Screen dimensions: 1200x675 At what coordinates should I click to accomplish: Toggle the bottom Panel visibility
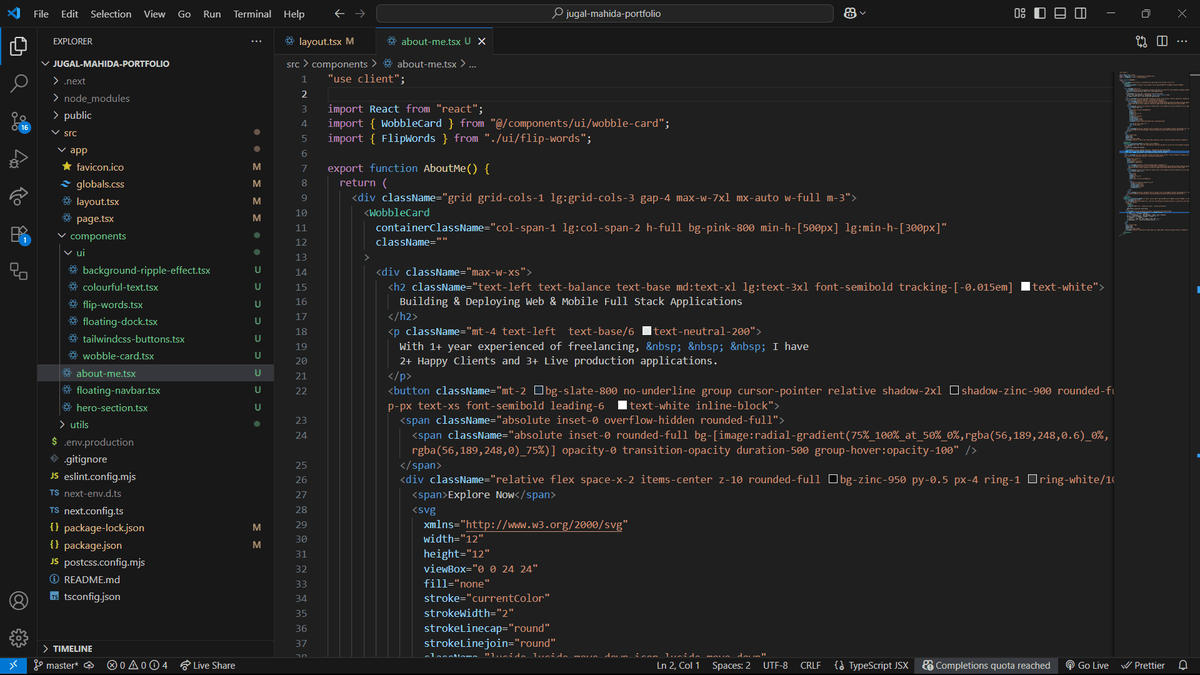pyautogui.click(x=1061, y=13)
